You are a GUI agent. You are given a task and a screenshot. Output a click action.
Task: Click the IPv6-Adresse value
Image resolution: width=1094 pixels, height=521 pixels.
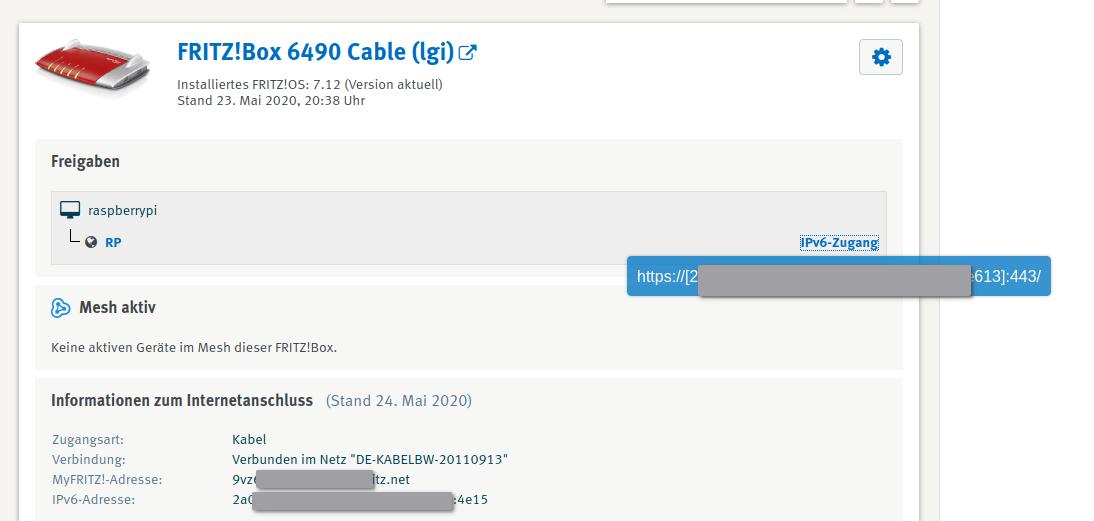click(x=359, y=499)
